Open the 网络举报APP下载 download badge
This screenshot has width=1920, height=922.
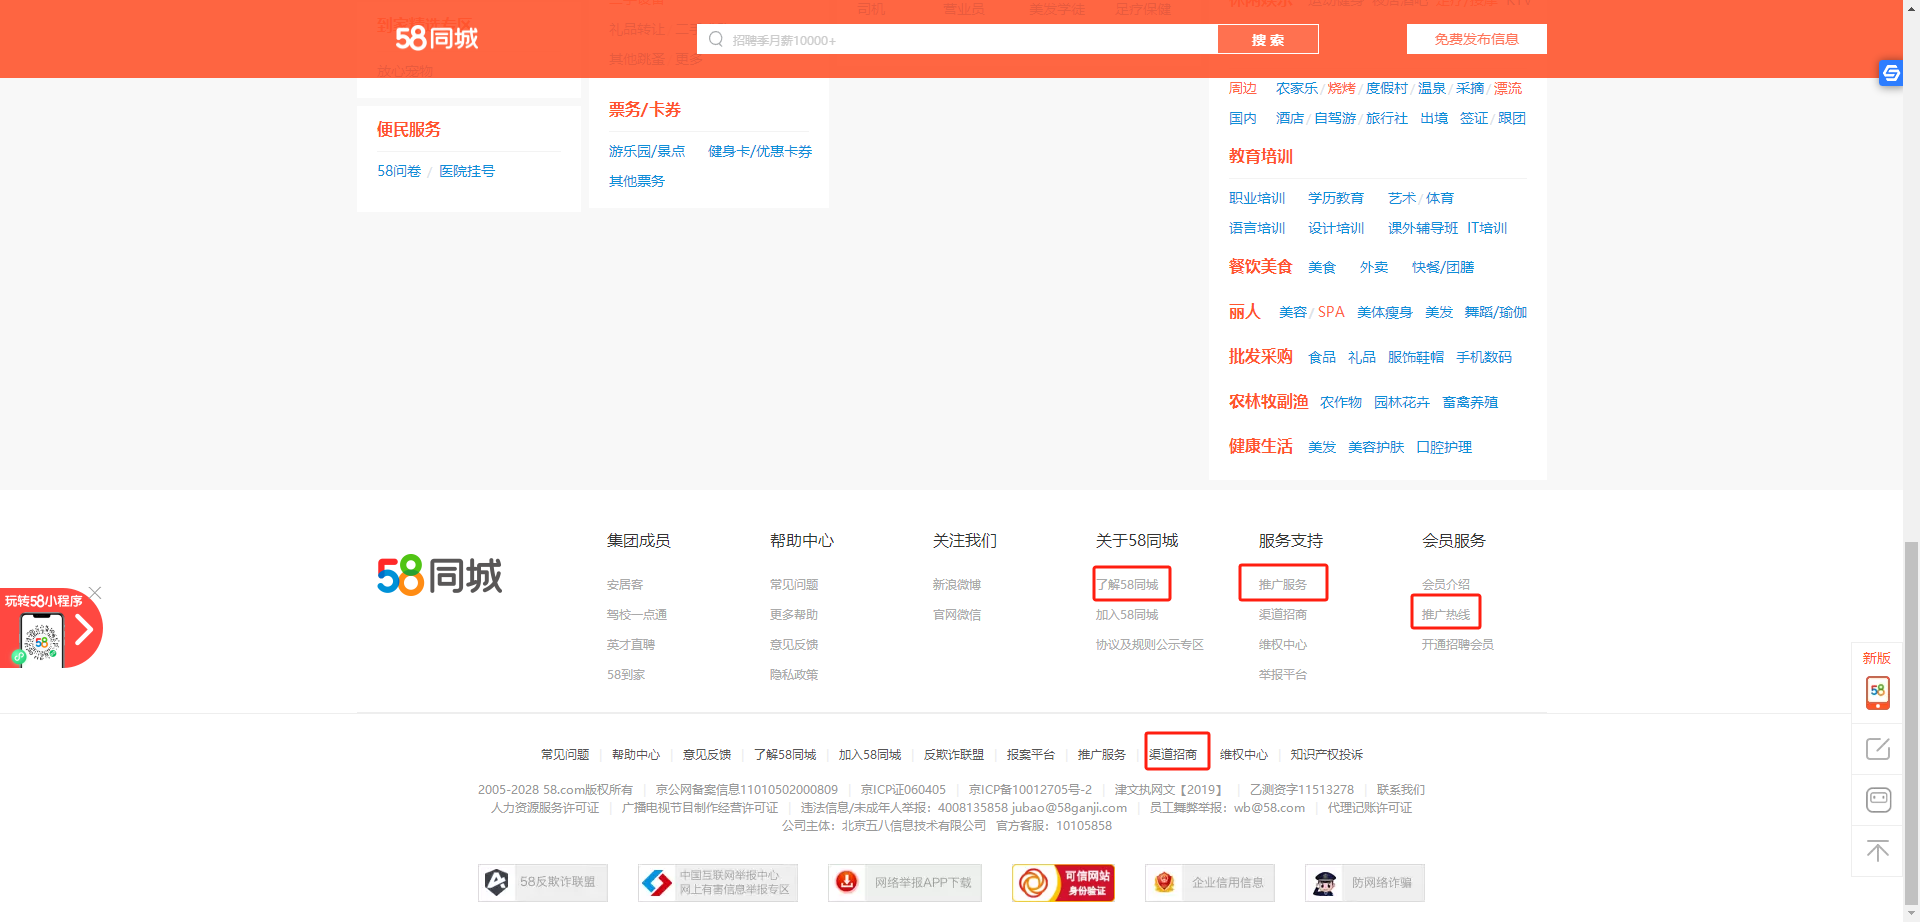[x=903, y=882]
